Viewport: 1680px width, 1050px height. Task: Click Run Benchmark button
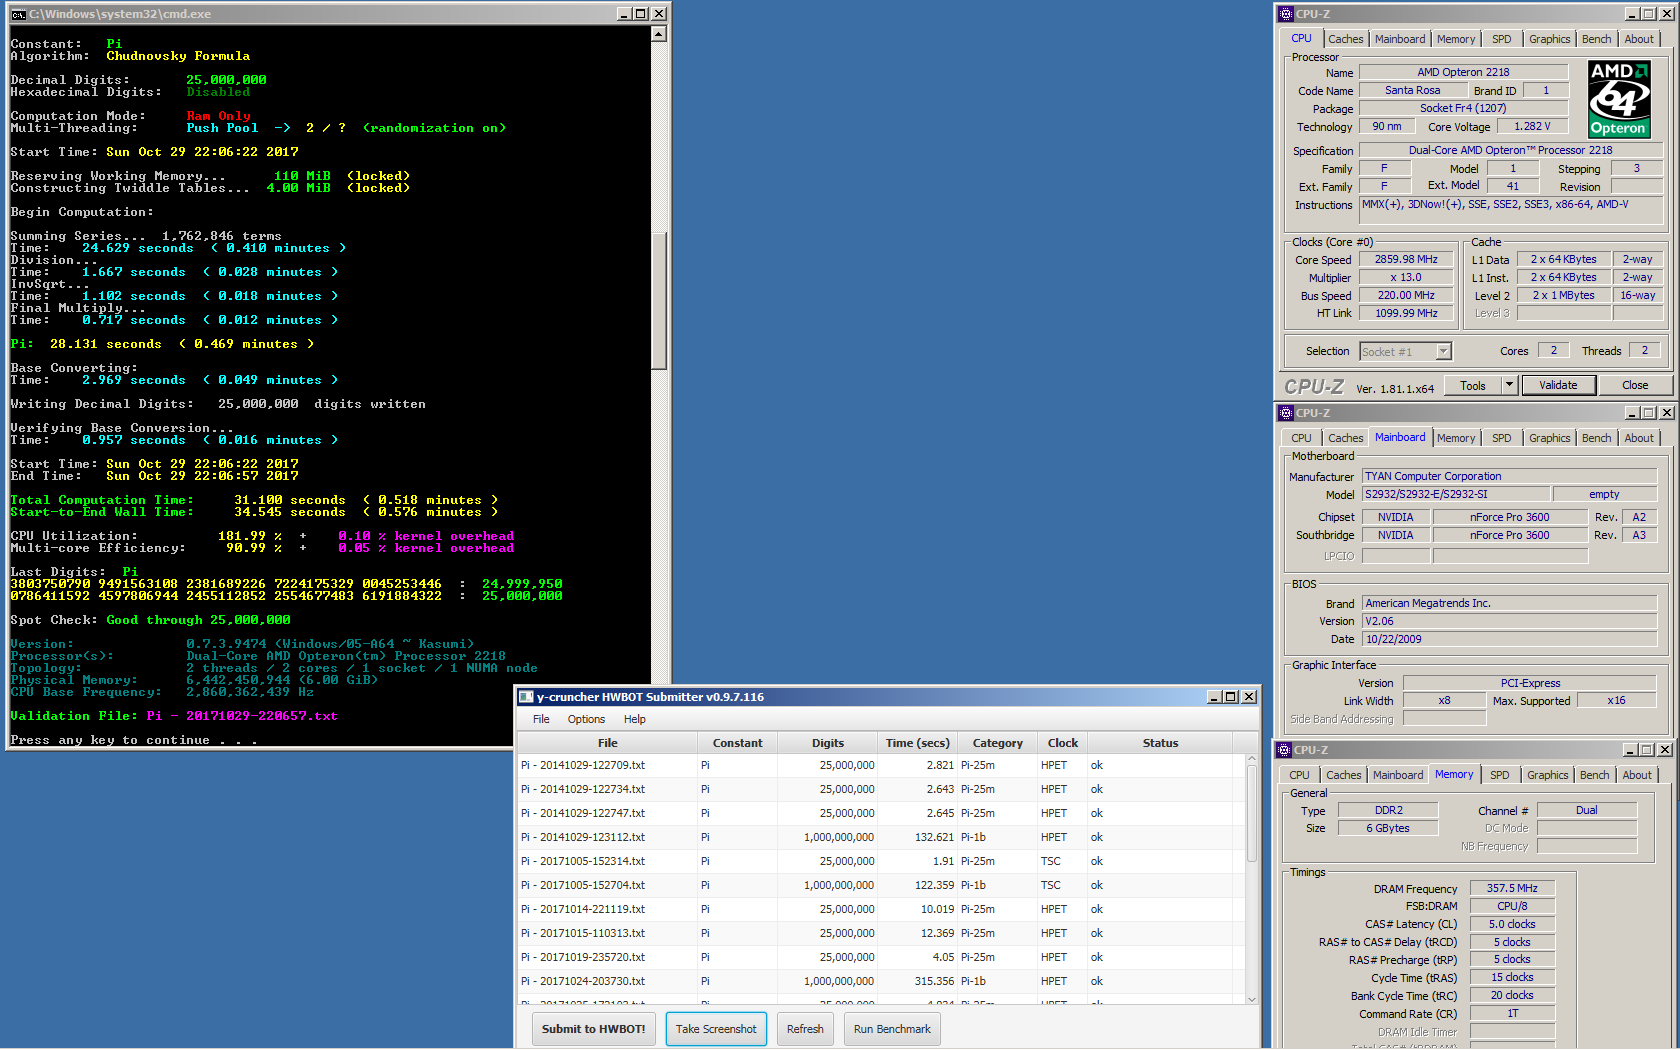pyautogui.click(x=892, y=1029)
